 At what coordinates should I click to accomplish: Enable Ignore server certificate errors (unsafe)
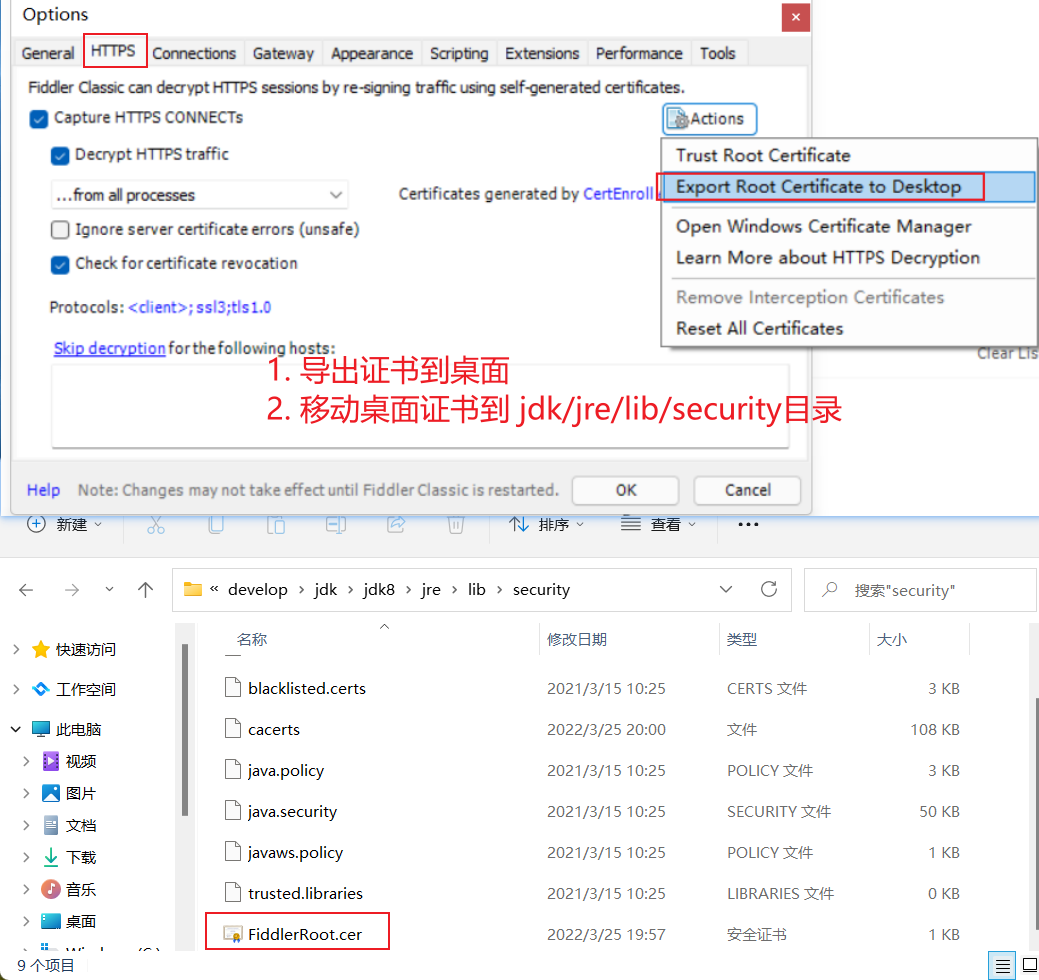pos(60,230)
